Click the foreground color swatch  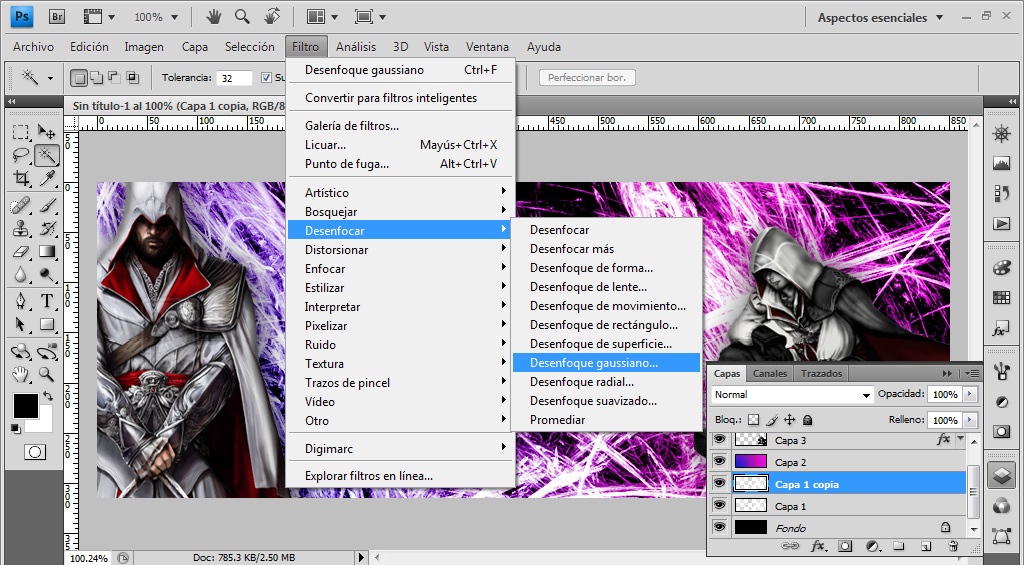pyautogui.click(x=25, y=405)
